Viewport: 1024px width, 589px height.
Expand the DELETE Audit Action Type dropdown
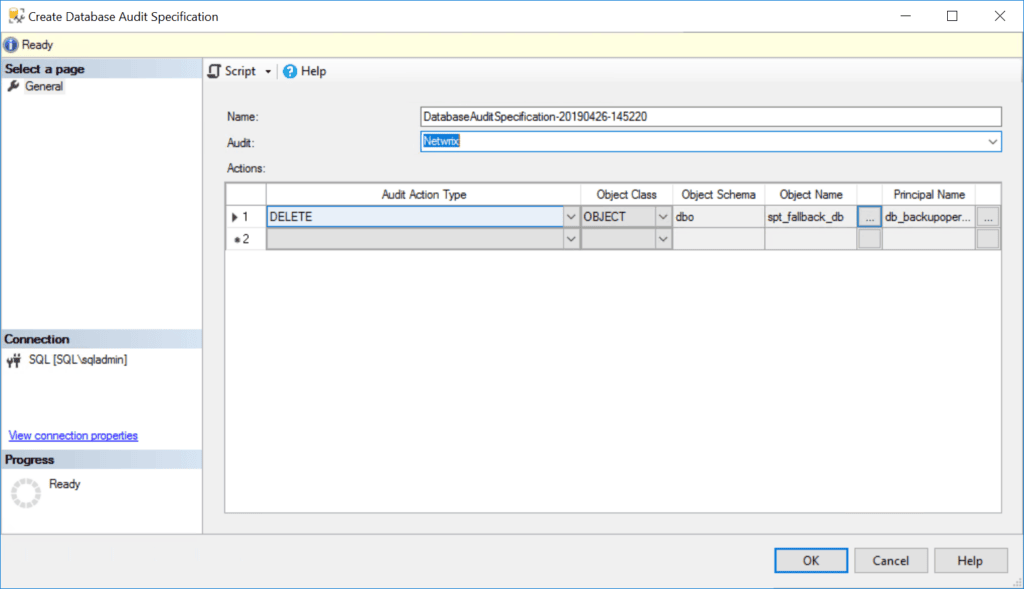(570, 216)
